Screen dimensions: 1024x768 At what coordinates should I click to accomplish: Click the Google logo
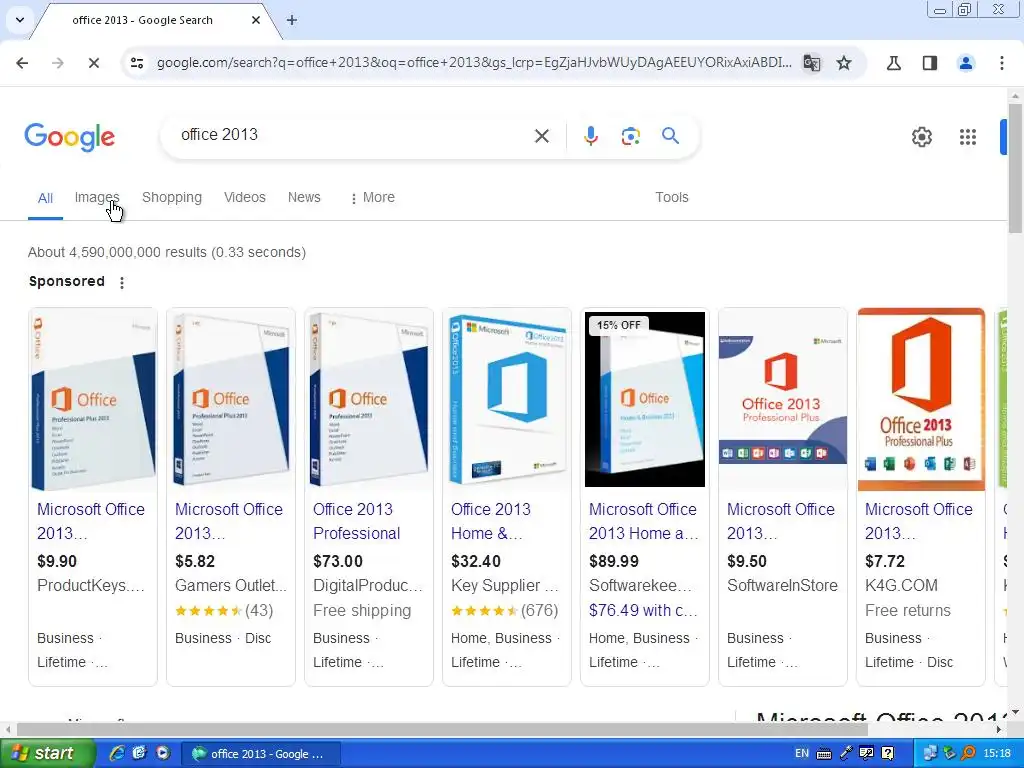(x=69, y=136)
